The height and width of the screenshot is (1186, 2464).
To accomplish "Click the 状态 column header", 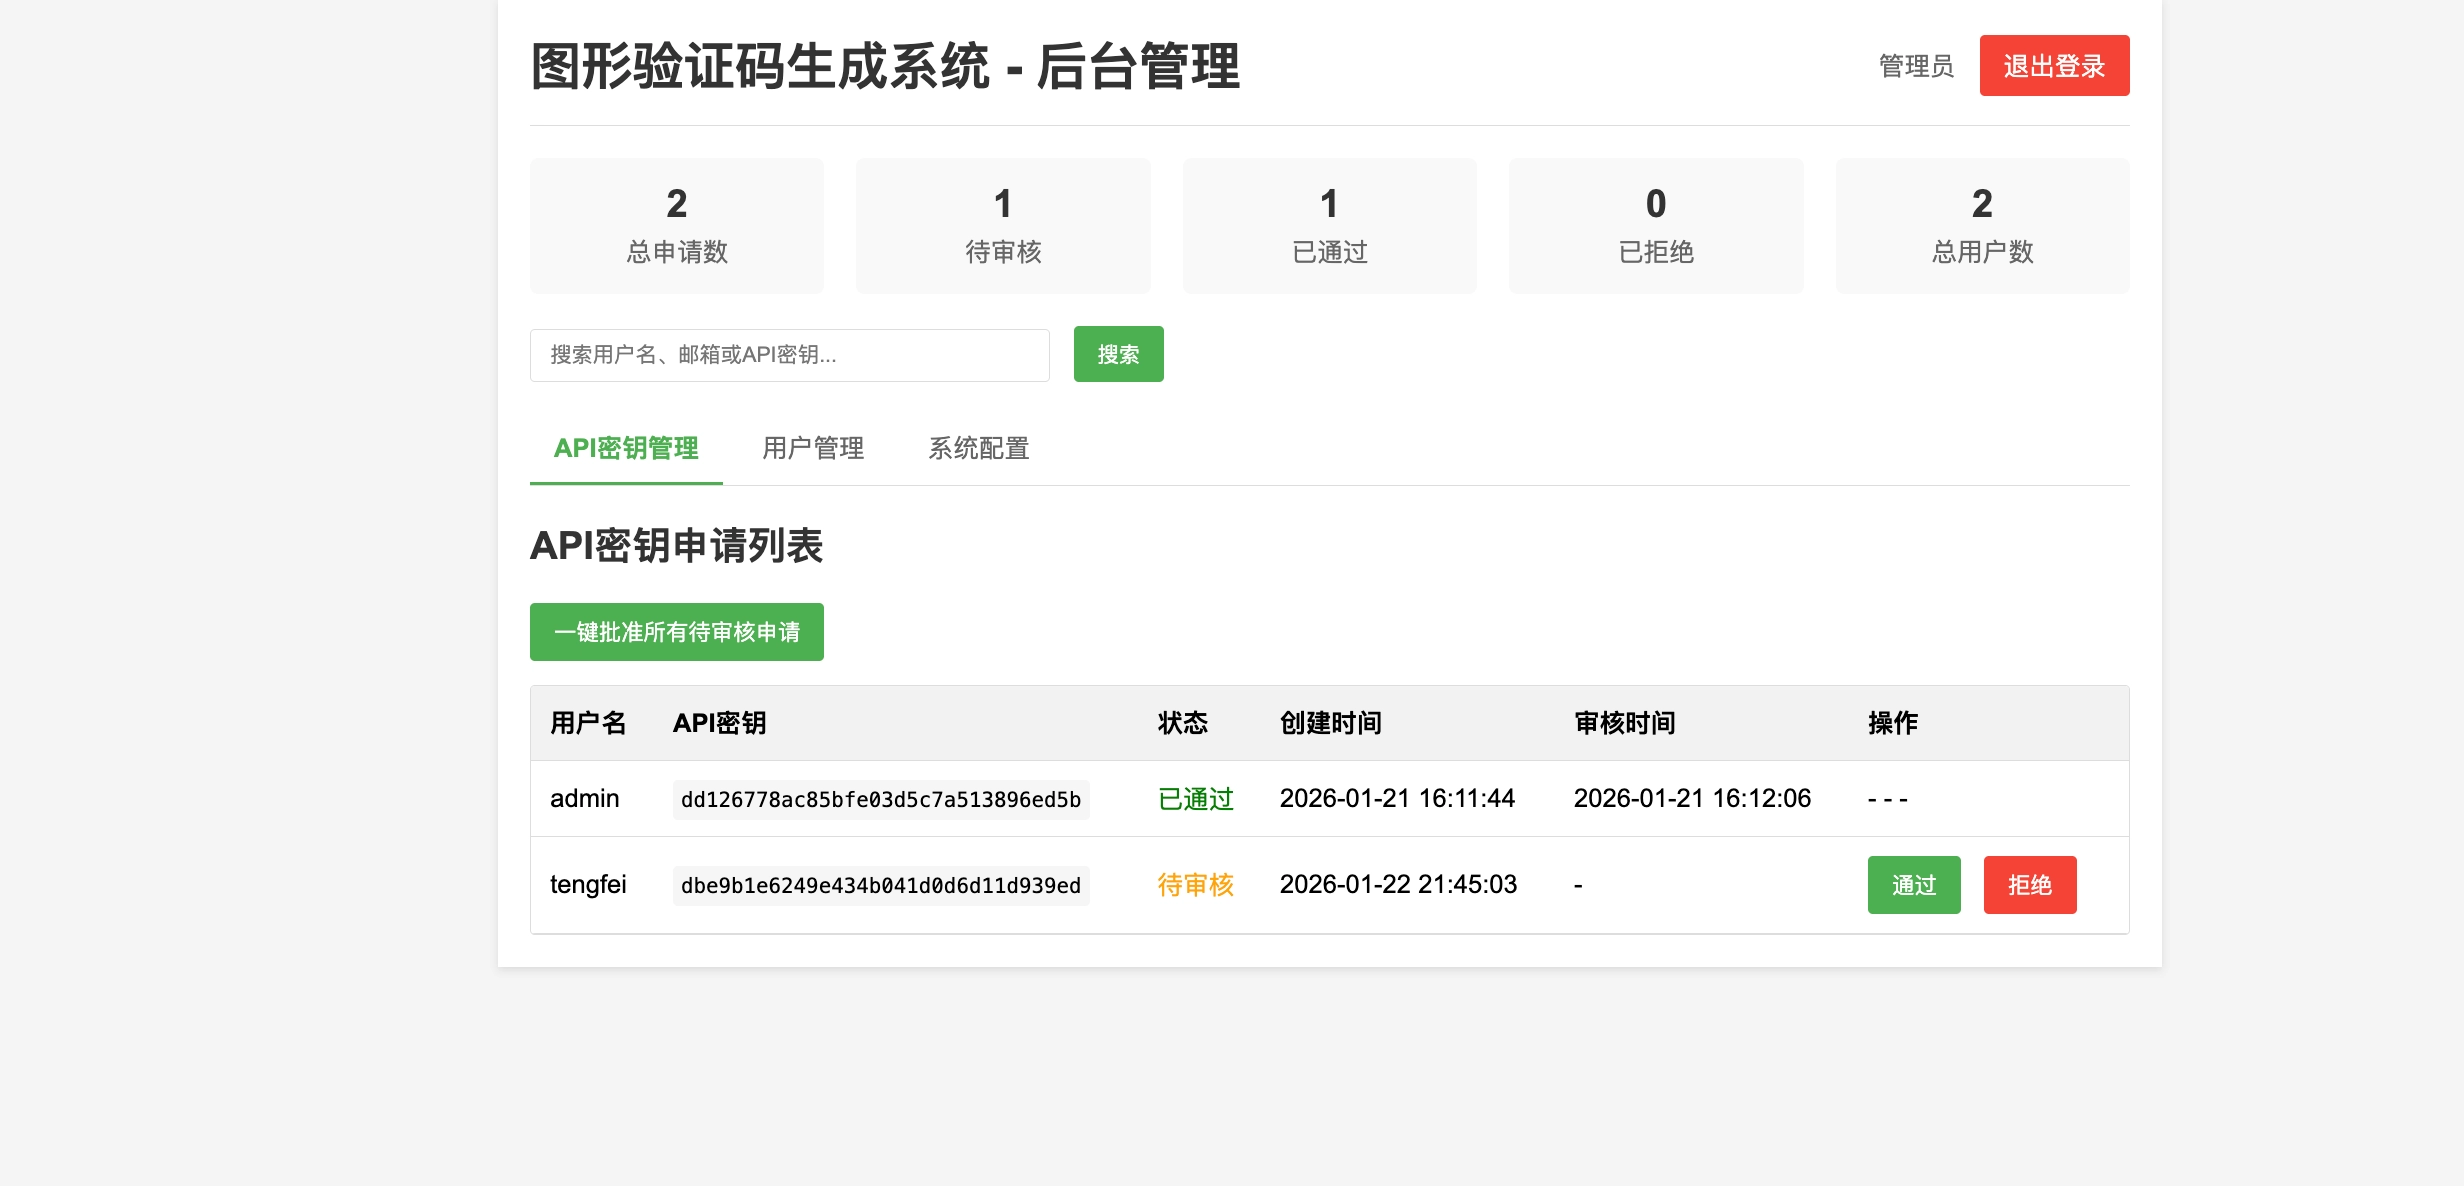I will point(1182,723).
